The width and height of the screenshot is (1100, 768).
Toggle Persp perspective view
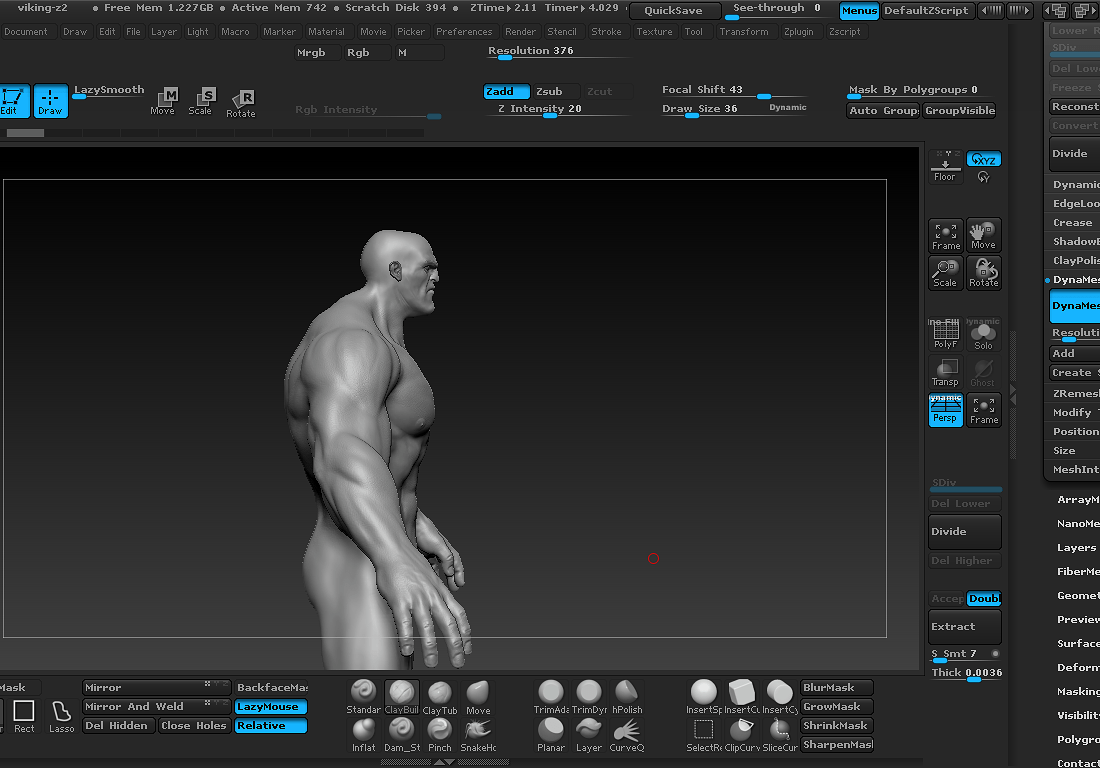(946, 410)
